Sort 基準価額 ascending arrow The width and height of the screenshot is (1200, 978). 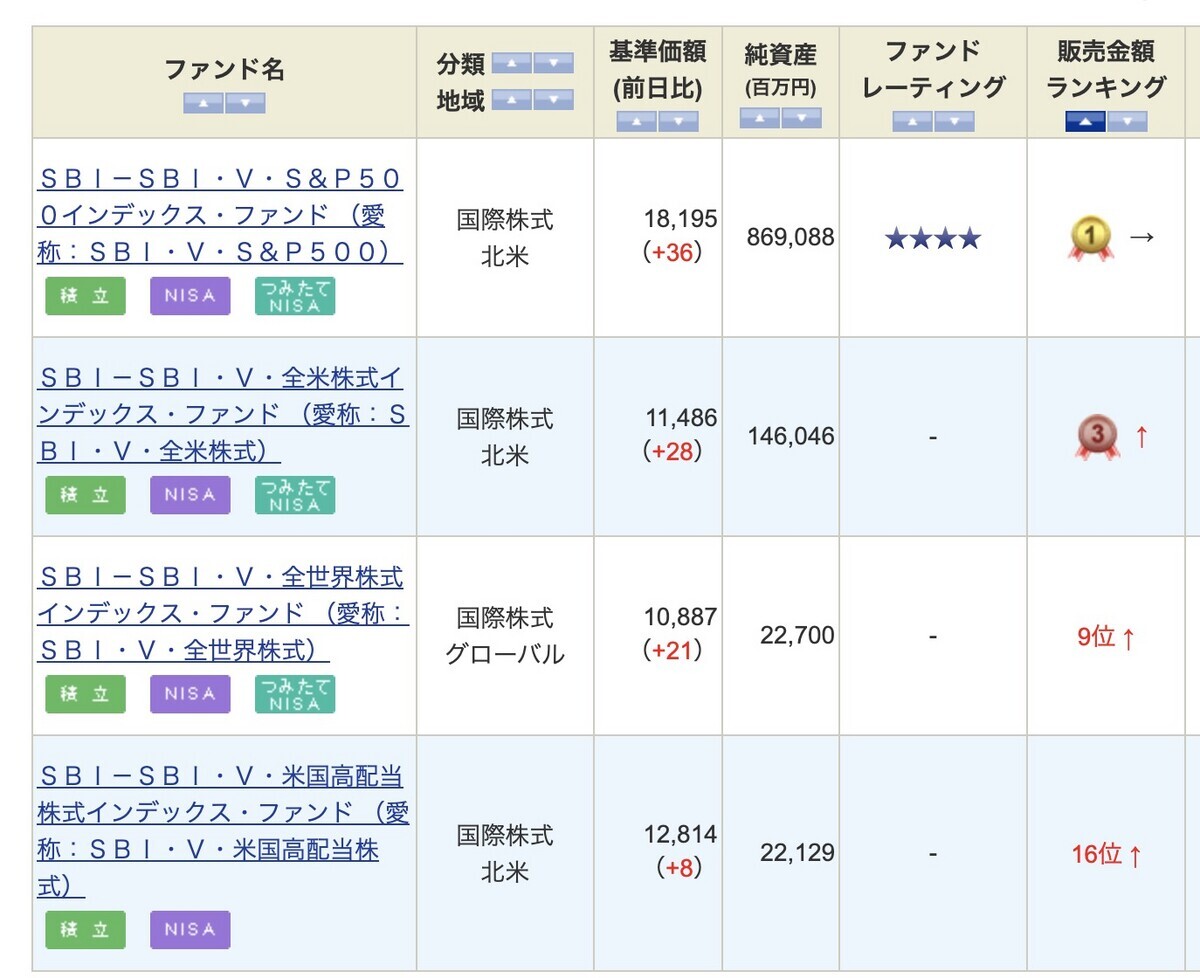(x=637, y=122)
